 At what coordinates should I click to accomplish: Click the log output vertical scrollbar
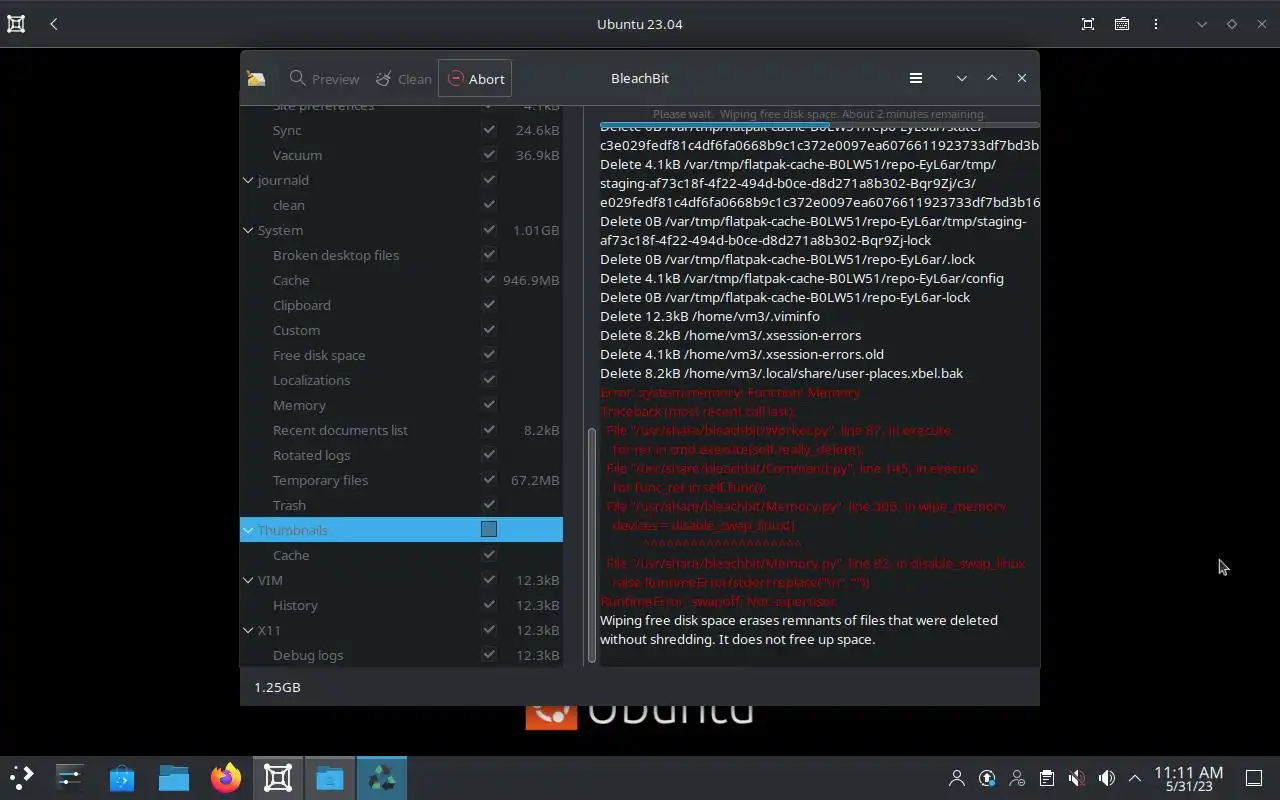tap(591, 545)
